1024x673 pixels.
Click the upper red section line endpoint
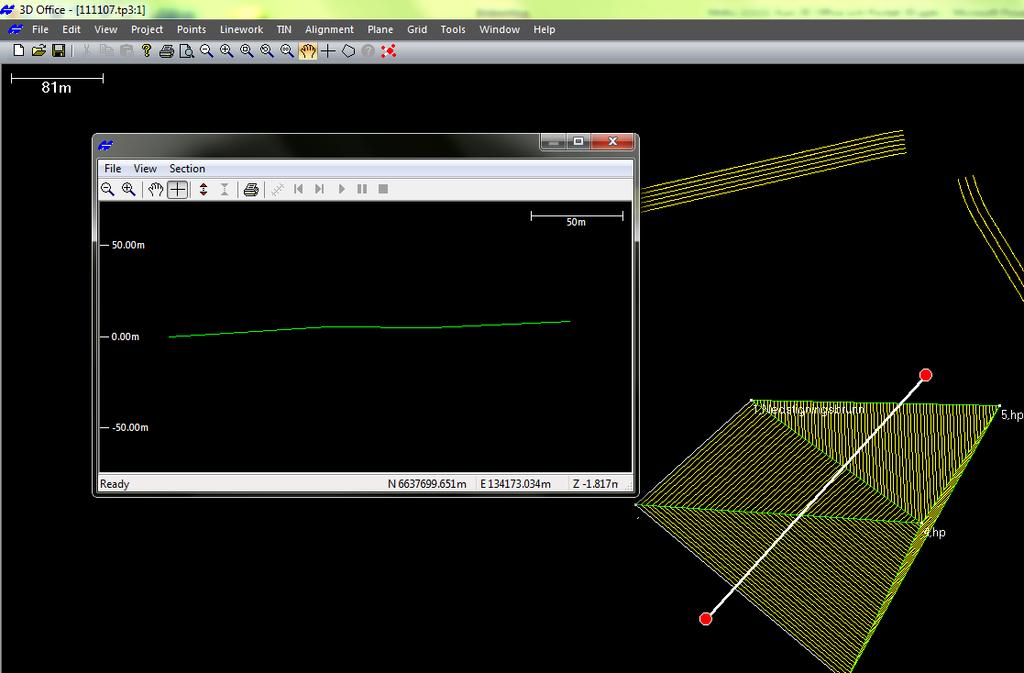[x=925, y=375]
